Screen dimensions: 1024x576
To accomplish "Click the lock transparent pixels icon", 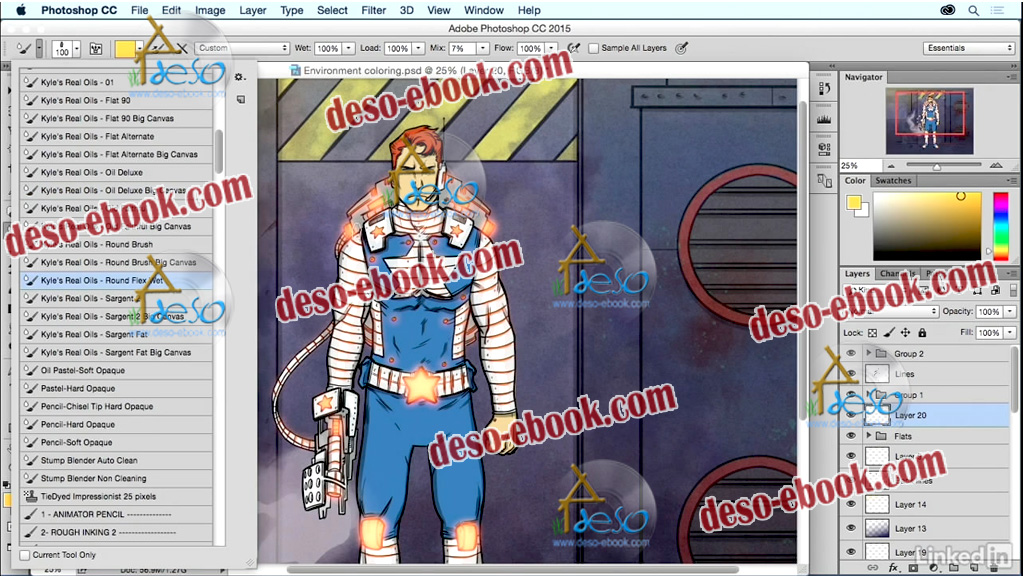I will [872, 333].
